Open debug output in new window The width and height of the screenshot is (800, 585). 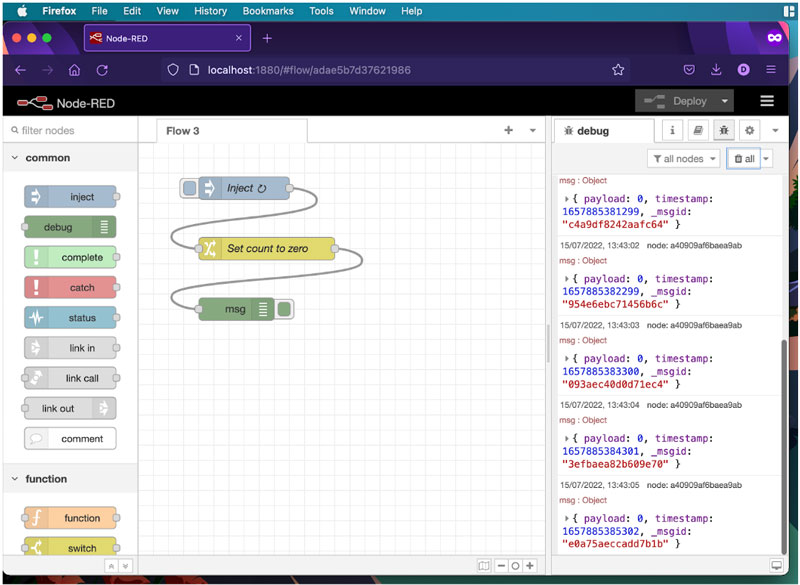point(776,565)
